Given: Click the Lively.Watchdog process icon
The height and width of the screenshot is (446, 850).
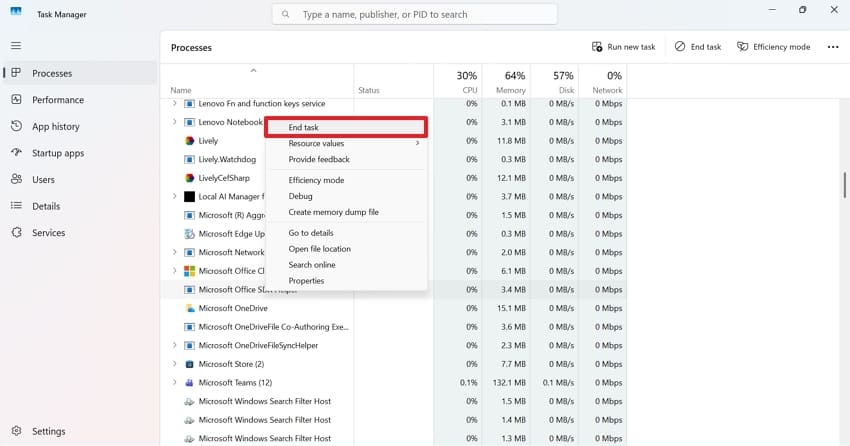Looking at the screenshot, I should [x=189, y=159].
